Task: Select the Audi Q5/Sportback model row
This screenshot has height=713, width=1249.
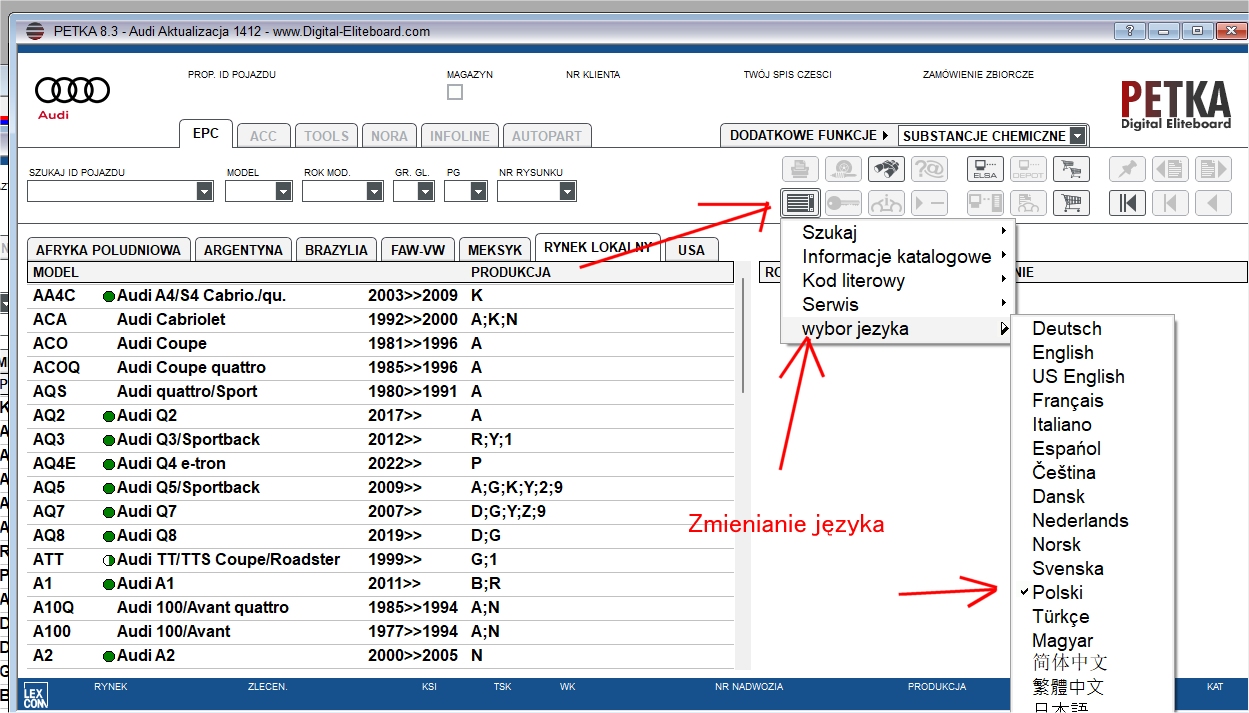Action: [188, 488]
